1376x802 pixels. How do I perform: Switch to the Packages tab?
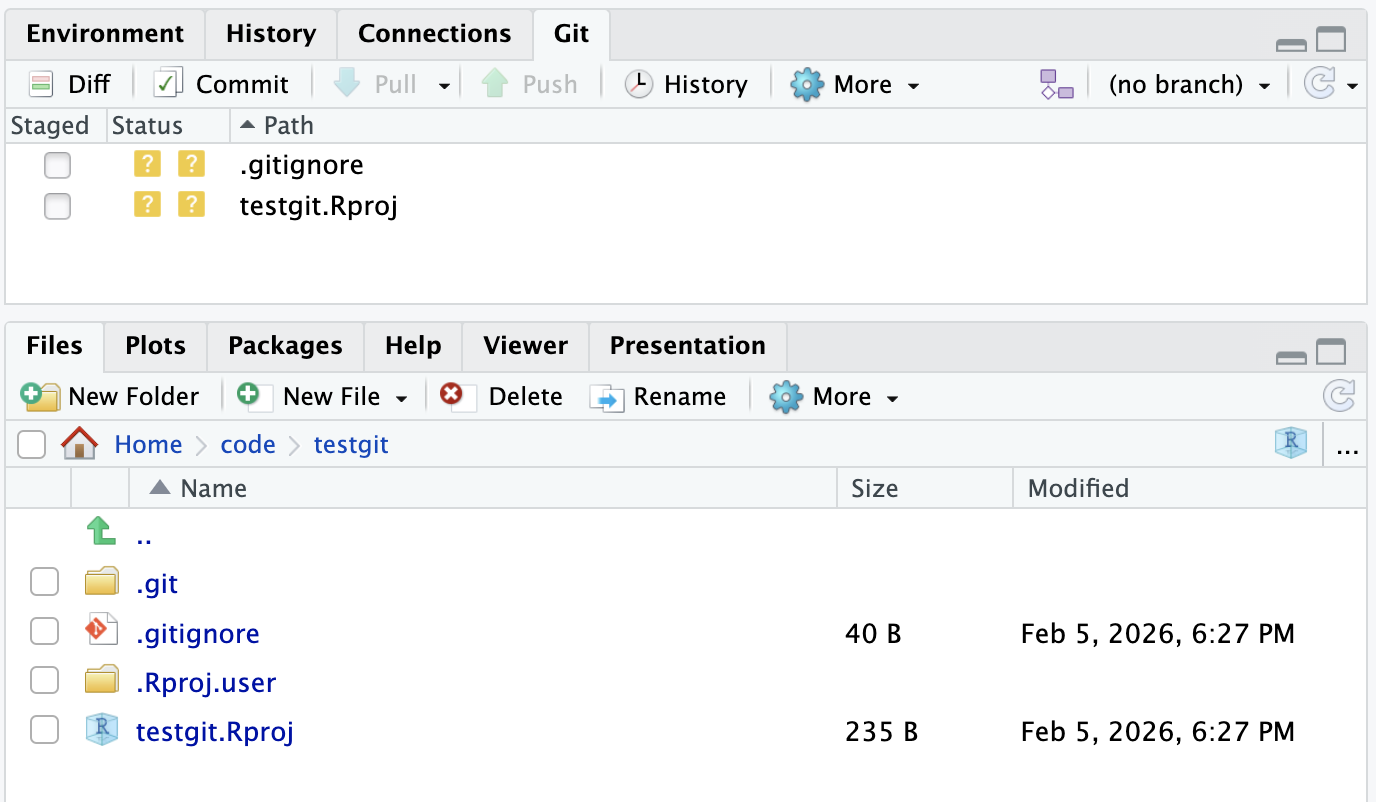tap(285, 346)
